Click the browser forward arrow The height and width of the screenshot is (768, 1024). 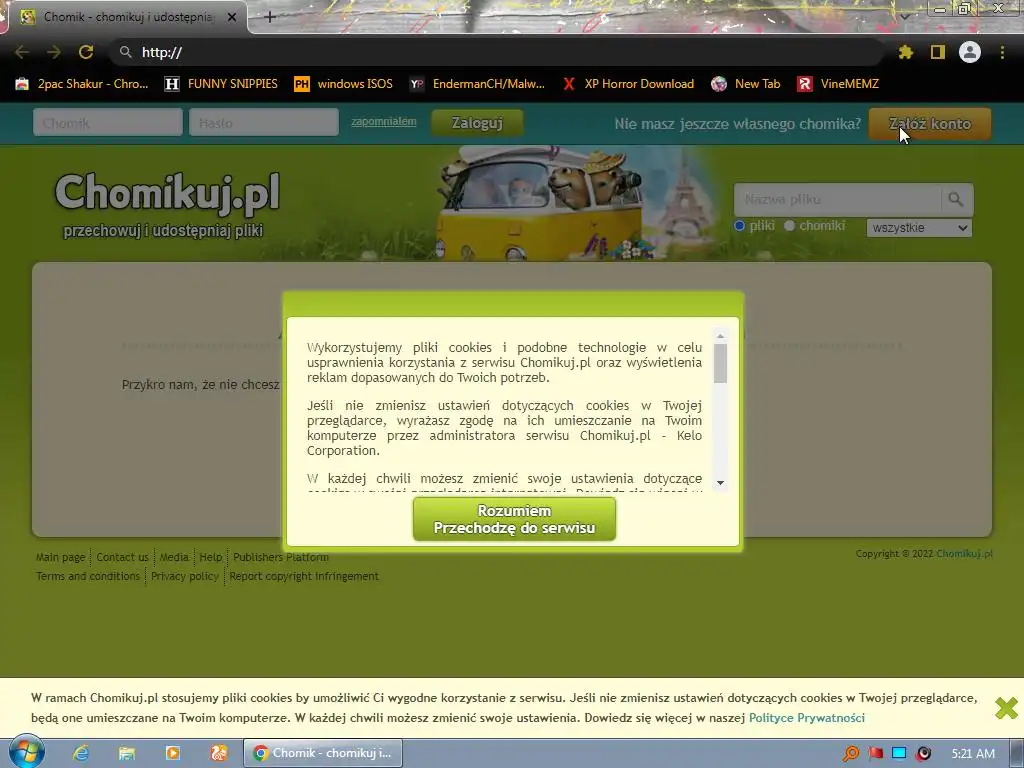pyautogui.click(x=54, y=52)
